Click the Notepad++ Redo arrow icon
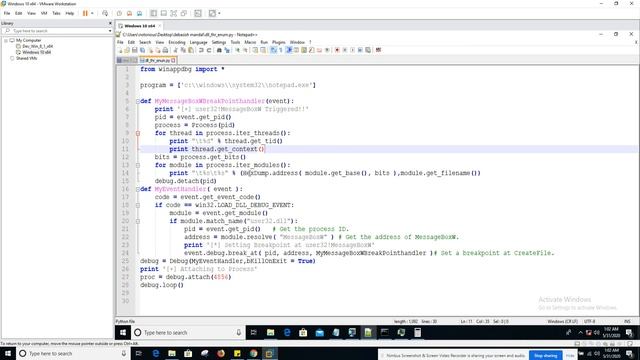Viewport: 640px width, 360px height. (x=209, y=50)
